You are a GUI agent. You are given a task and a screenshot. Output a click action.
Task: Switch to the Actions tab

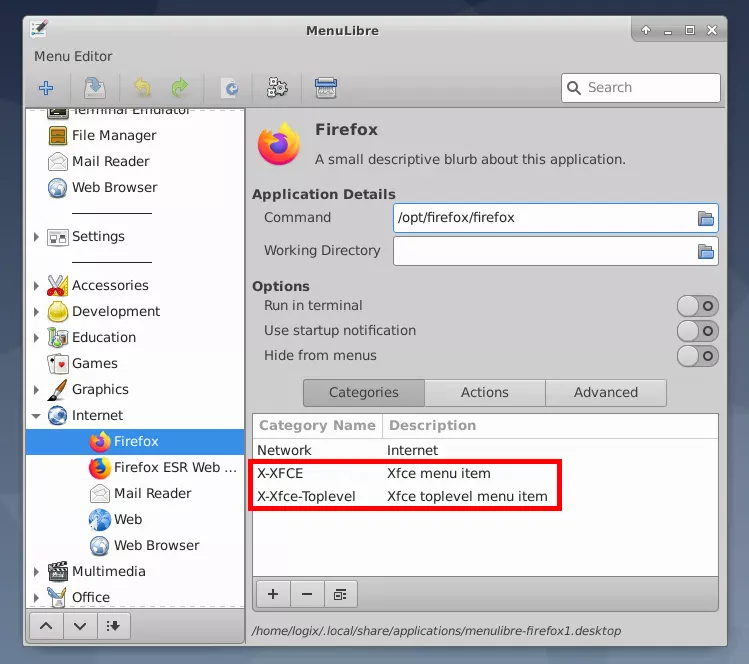tap(484, 393)
